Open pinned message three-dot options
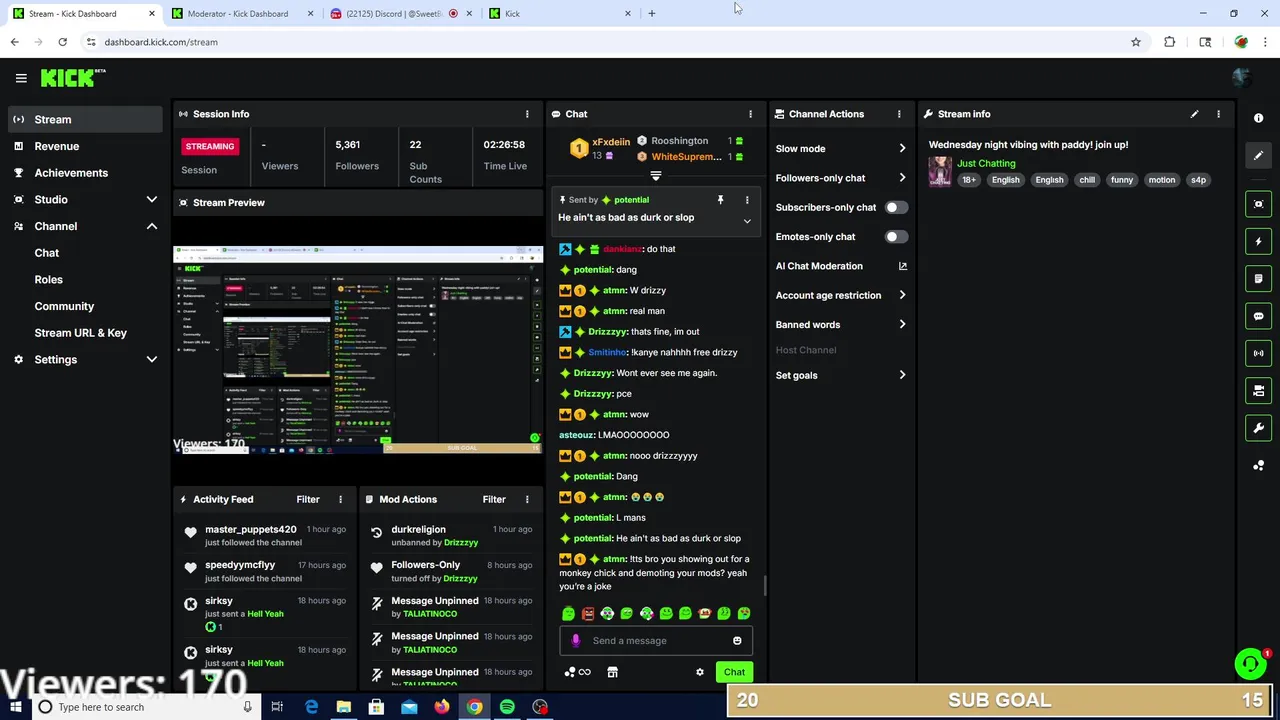This screenshot has width=1280, height=720. (746, 200)
